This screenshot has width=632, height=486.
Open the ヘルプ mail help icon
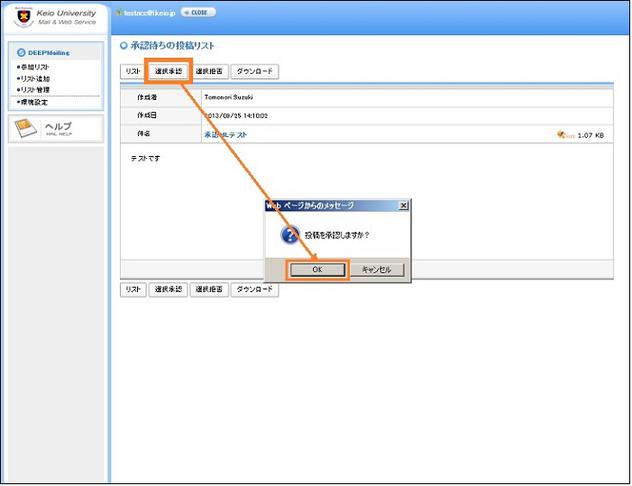pyautogui.click(x=26, y=129)
